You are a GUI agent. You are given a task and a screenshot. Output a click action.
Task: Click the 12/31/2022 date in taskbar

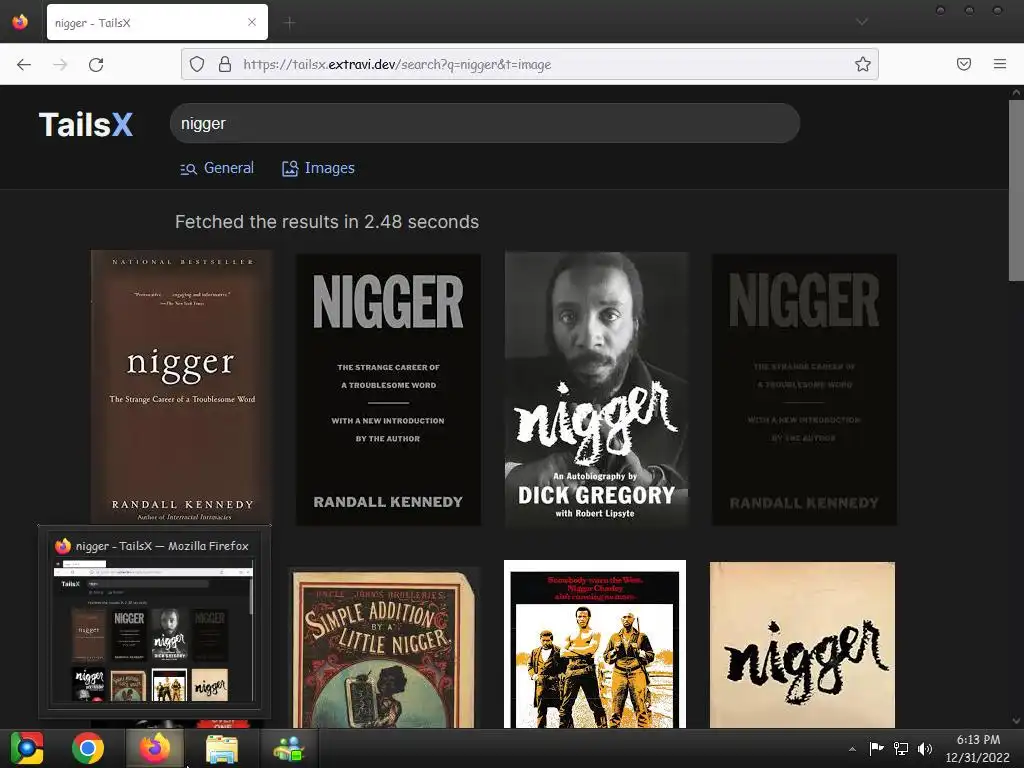tap(978, 758)
